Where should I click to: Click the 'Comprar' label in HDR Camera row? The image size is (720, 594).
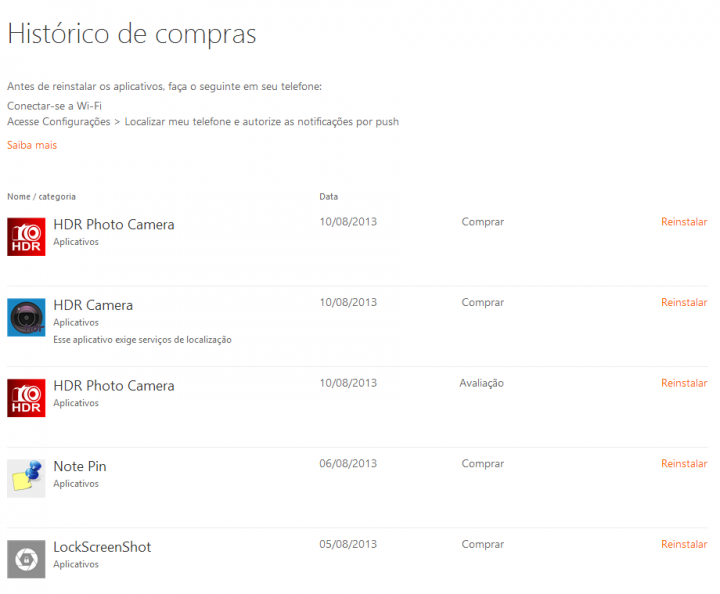click(483, 303)
